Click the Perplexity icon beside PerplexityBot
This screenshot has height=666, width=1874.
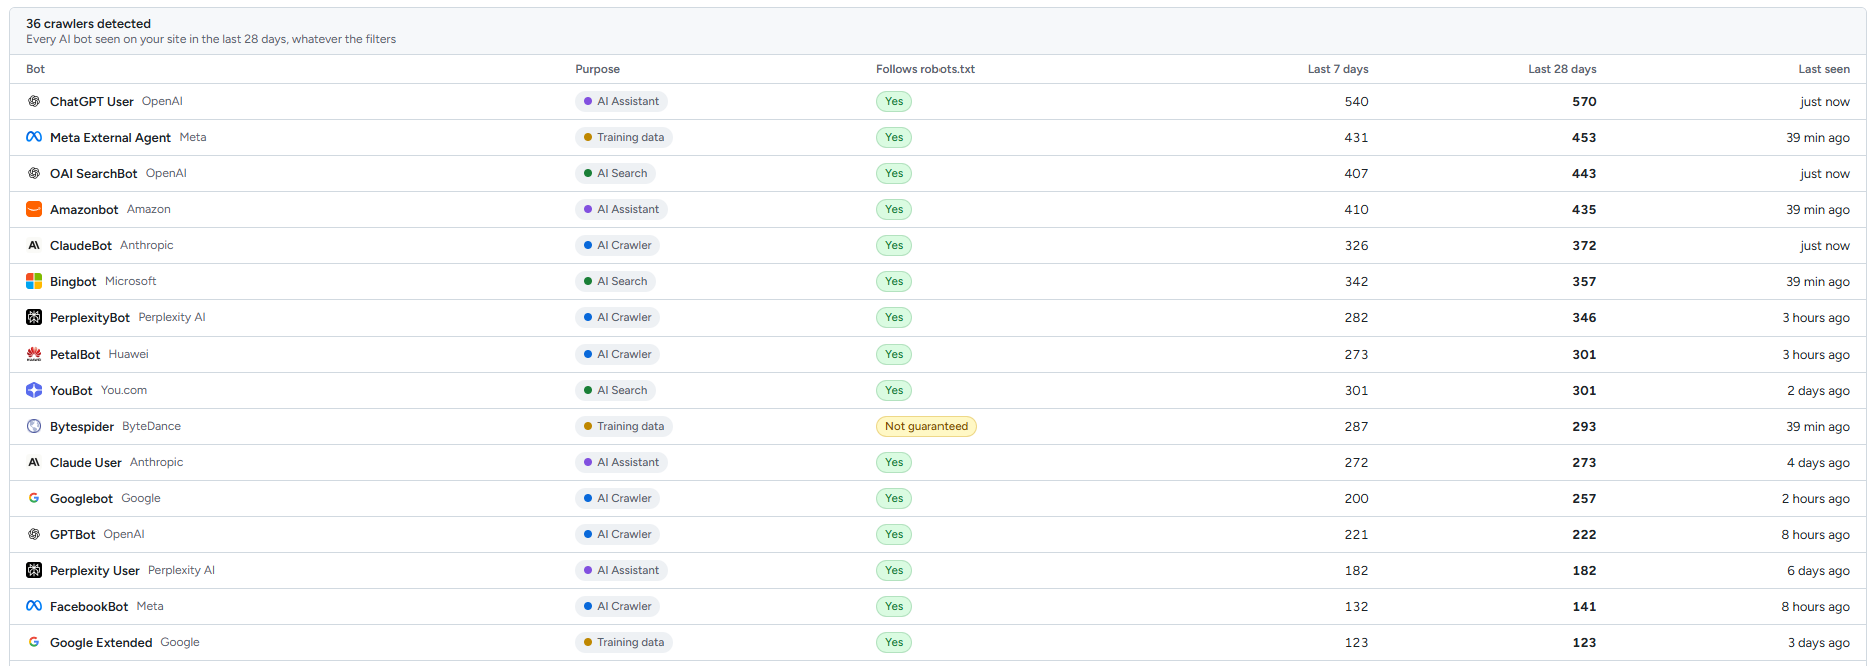click(x=34, y=317)
